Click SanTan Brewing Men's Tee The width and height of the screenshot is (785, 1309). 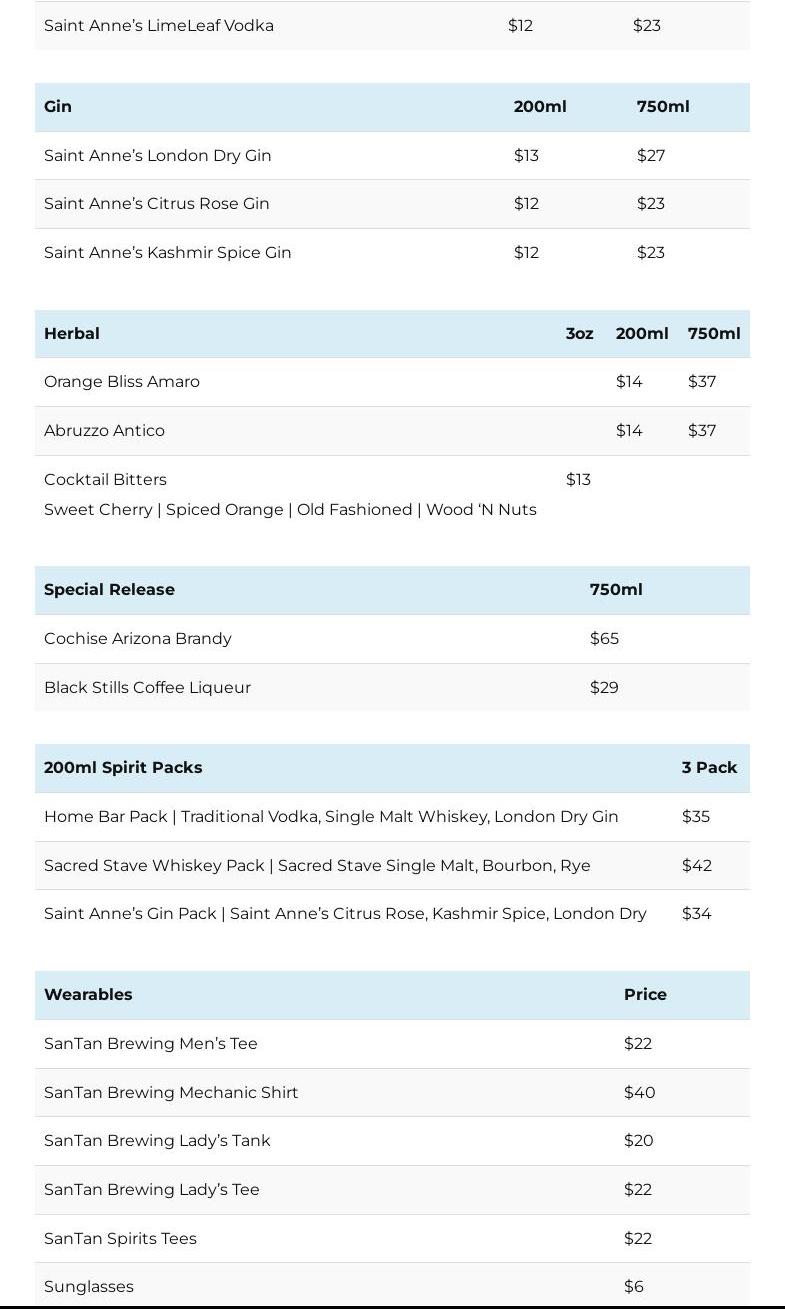[151, 1044]
